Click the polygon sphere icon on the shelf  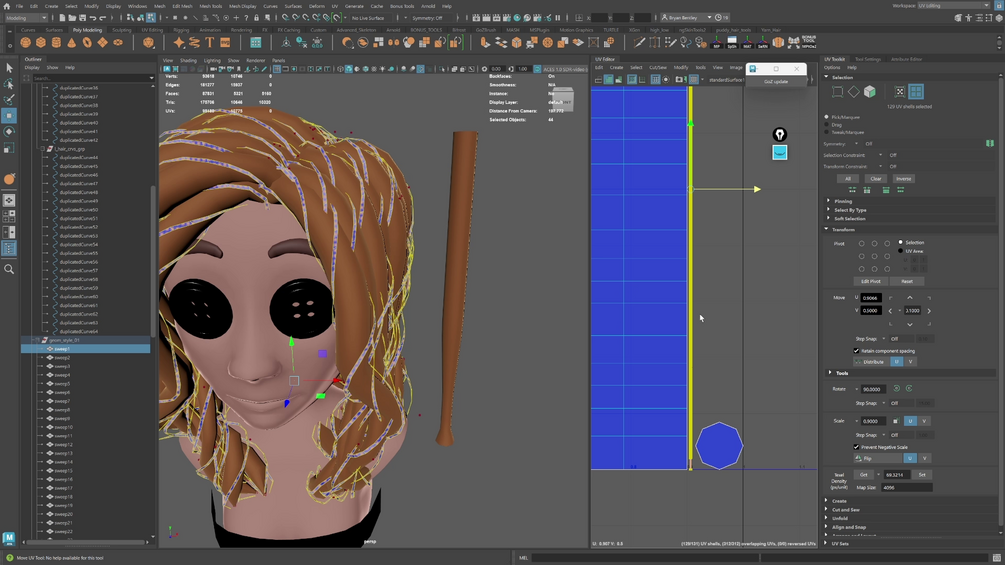click(26, 43)
